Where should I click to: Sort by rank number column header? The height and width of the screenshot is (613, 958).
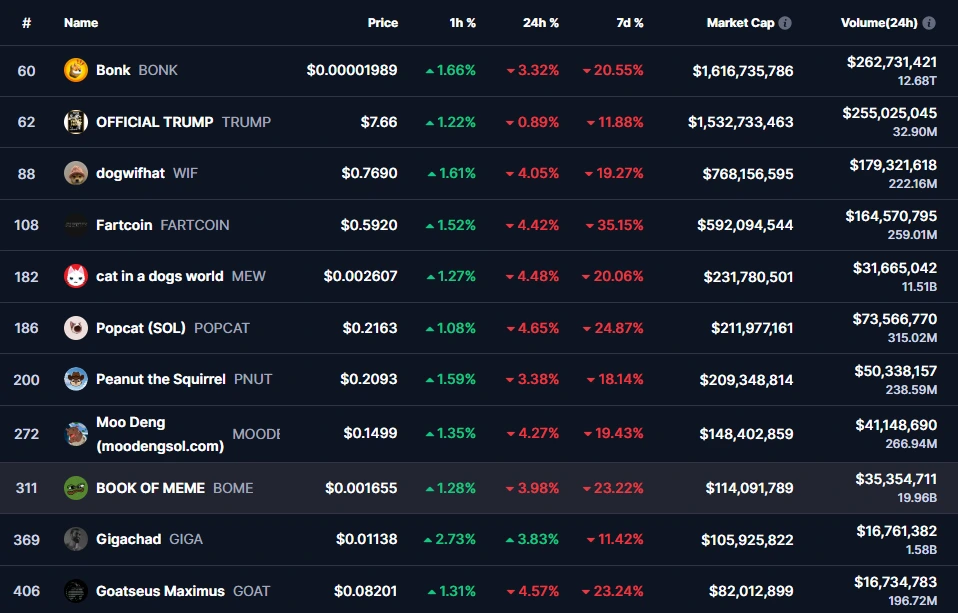(x=27, y=23)
